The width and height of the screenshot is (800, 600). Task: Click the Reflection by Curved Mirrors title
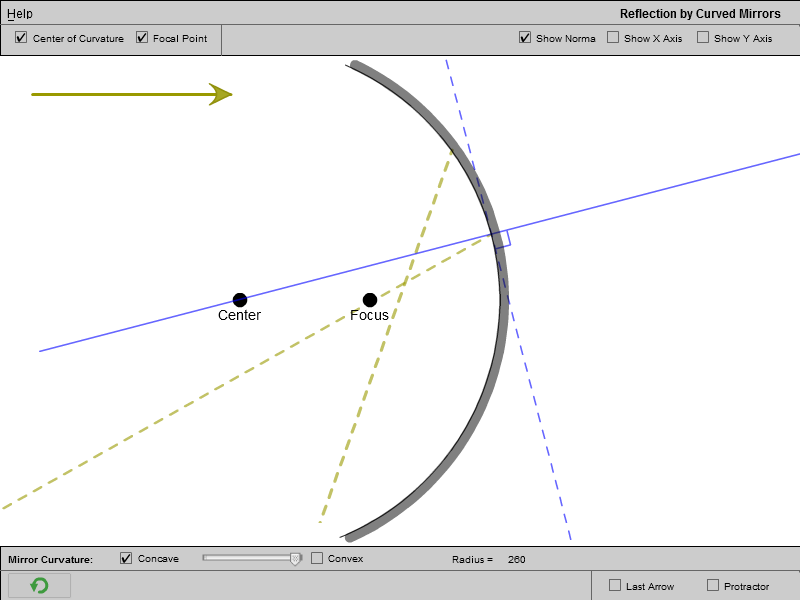700,14
